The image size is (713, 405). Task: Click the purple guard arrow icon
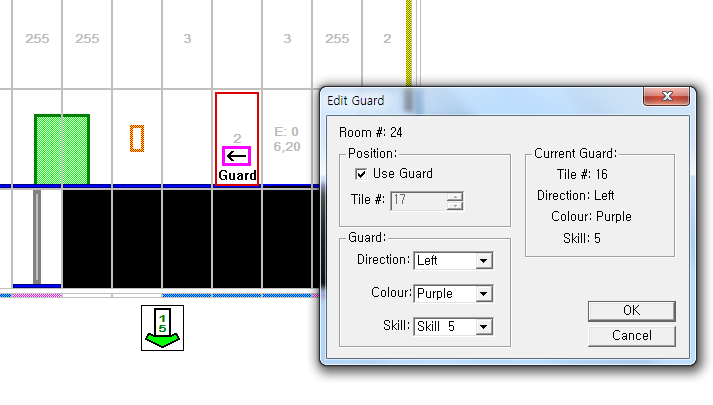click(237, 156)
